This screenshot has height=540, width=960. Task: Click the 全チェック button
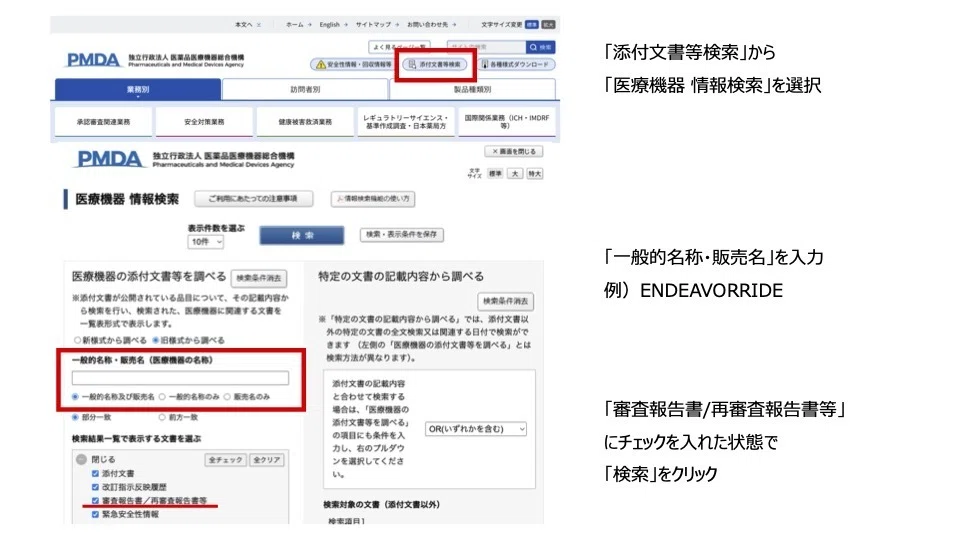click(225, 460)
